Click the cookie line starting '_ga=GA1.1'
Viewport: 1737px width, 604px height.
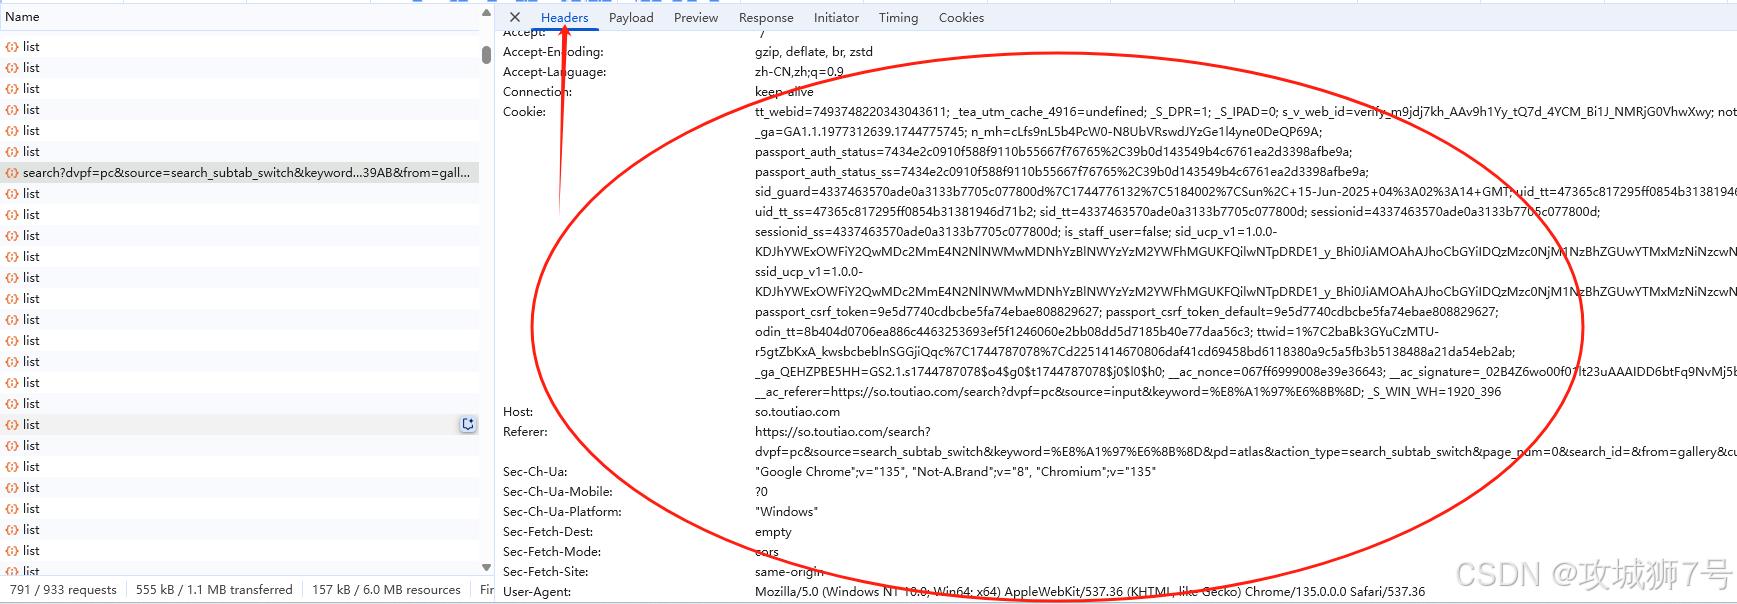pos(1038,132)
